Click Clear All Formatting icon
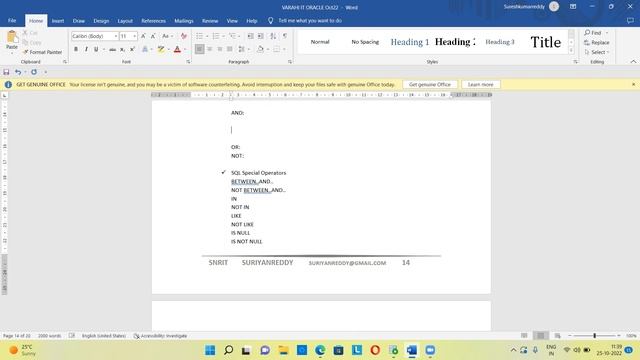The width and height of the screenshot is (640, 360). (x=184, y=36)
